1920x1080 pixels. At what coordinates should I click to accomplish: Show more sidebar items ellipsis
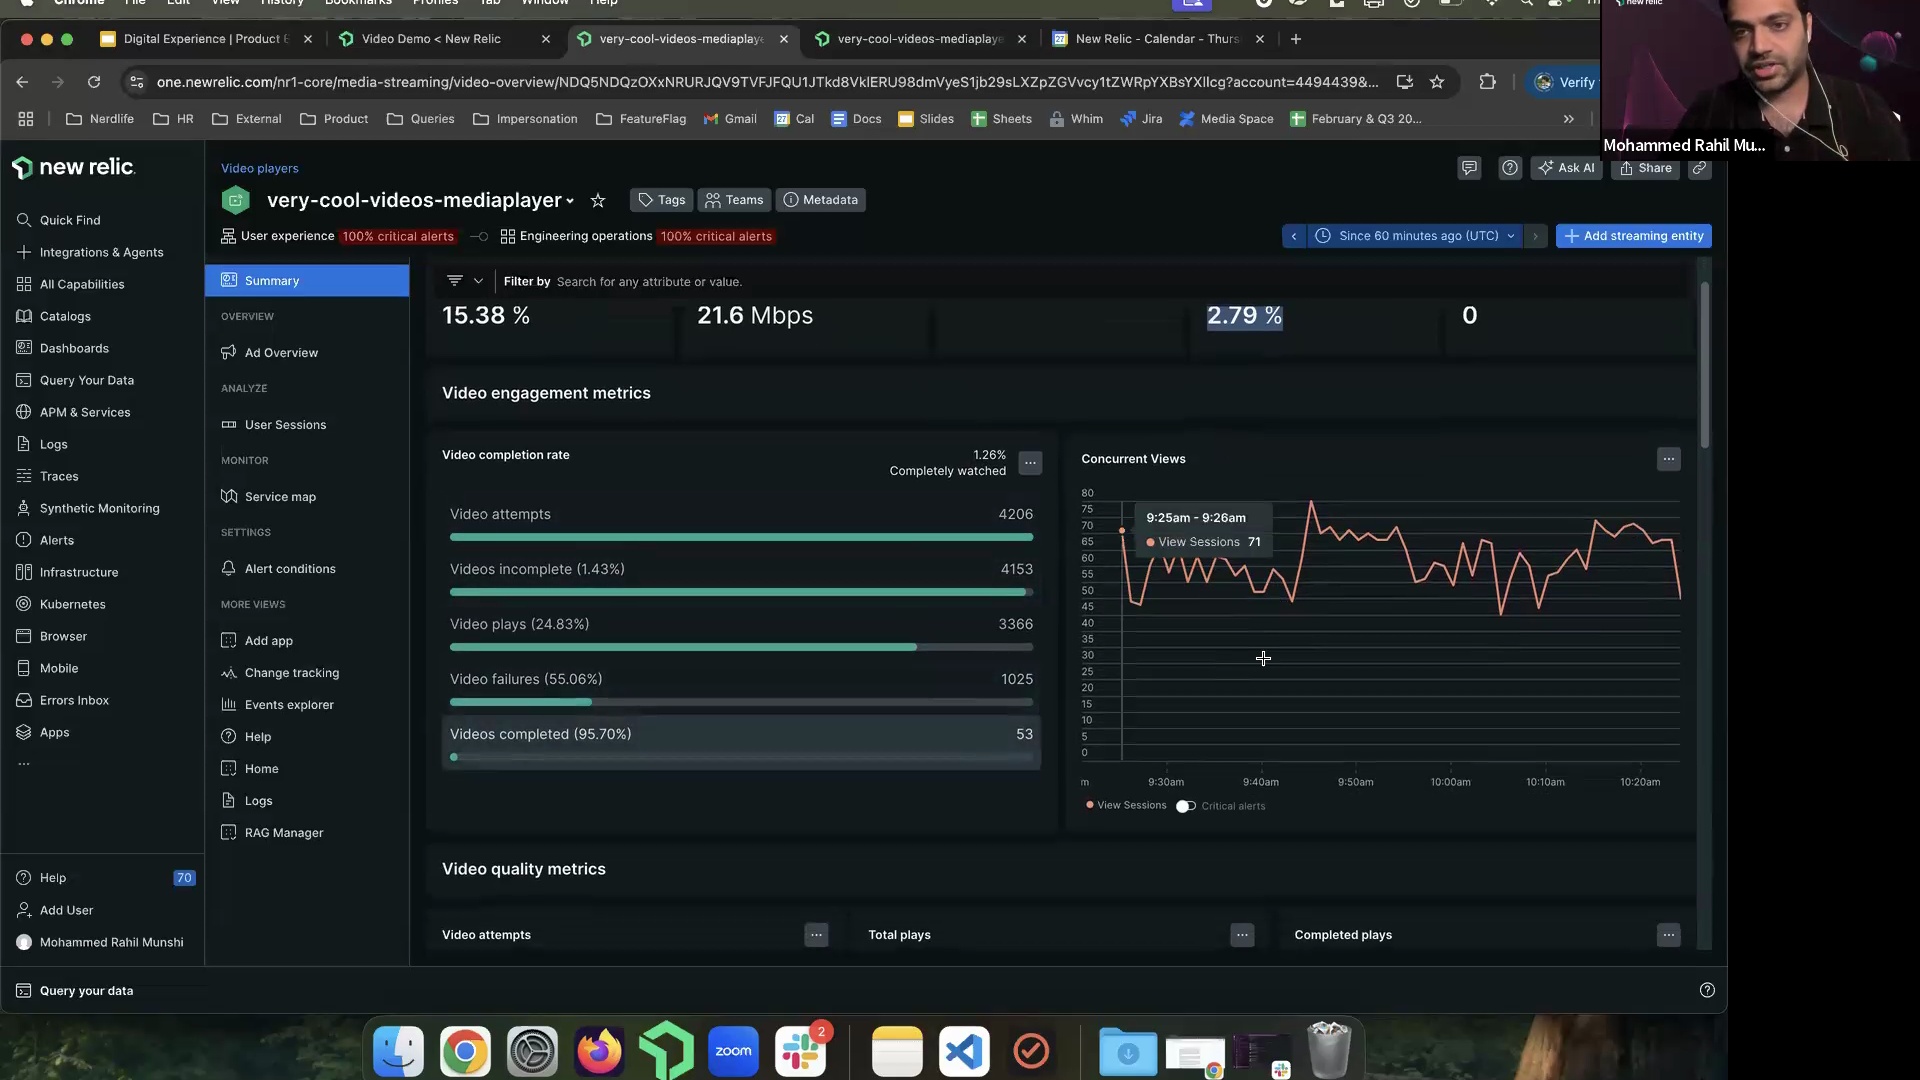pos(24,764)
